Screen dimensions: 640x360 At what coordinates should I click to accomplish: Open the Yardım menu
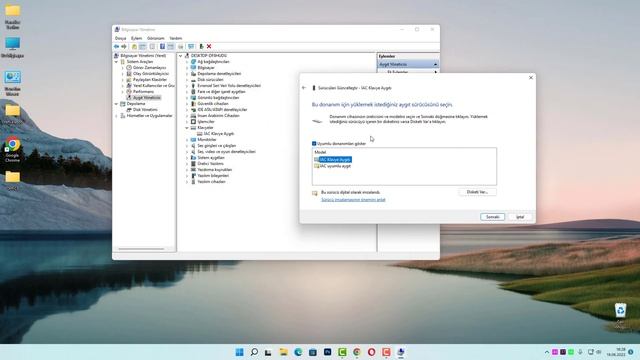coord(176,38)
